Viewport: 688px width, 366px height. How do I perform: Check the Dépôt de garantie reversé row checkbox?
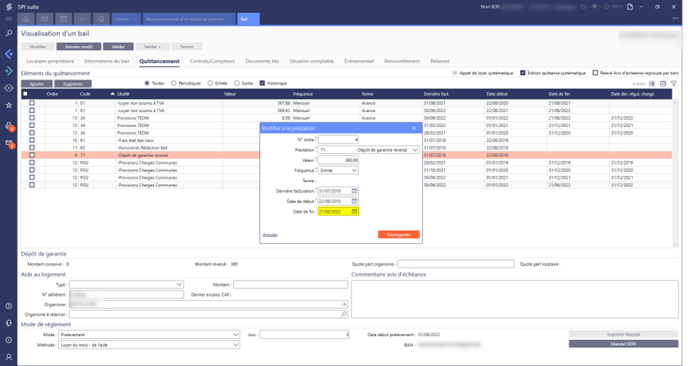click(32, 155)
